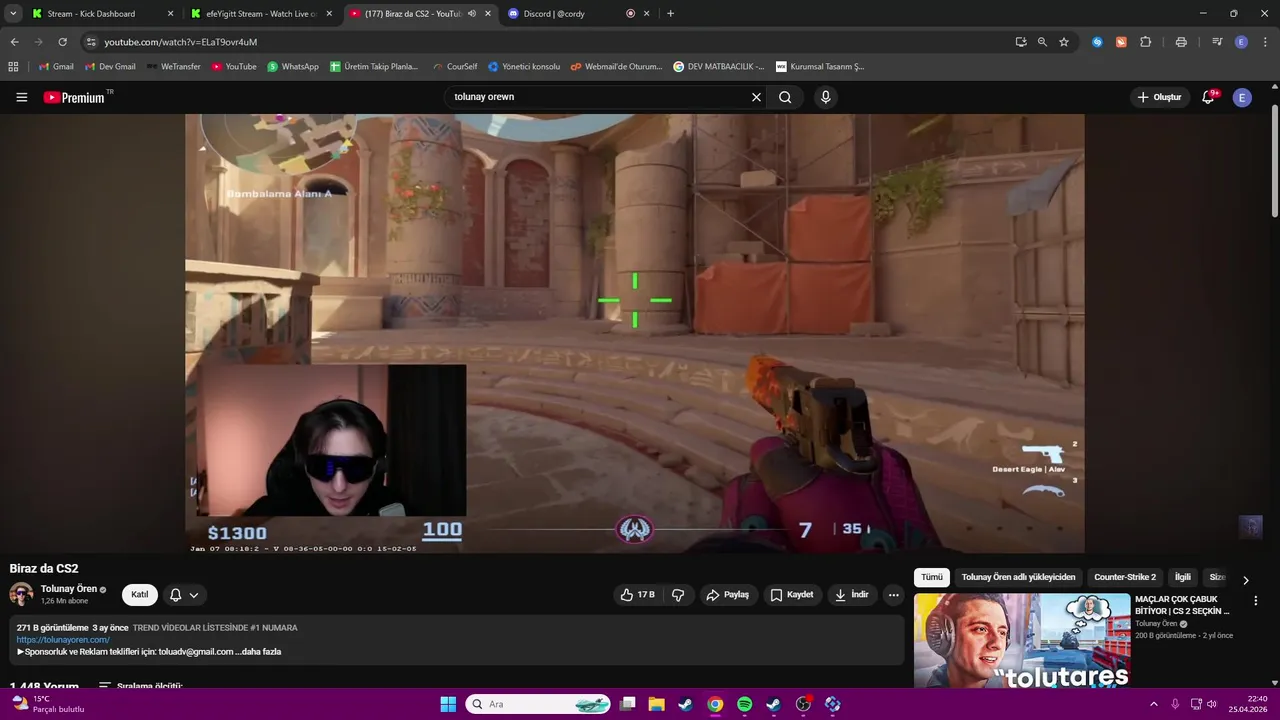Screen dimensions: 1280x720
Task: Reload the page in Chrome
Action: click(62, 42)
